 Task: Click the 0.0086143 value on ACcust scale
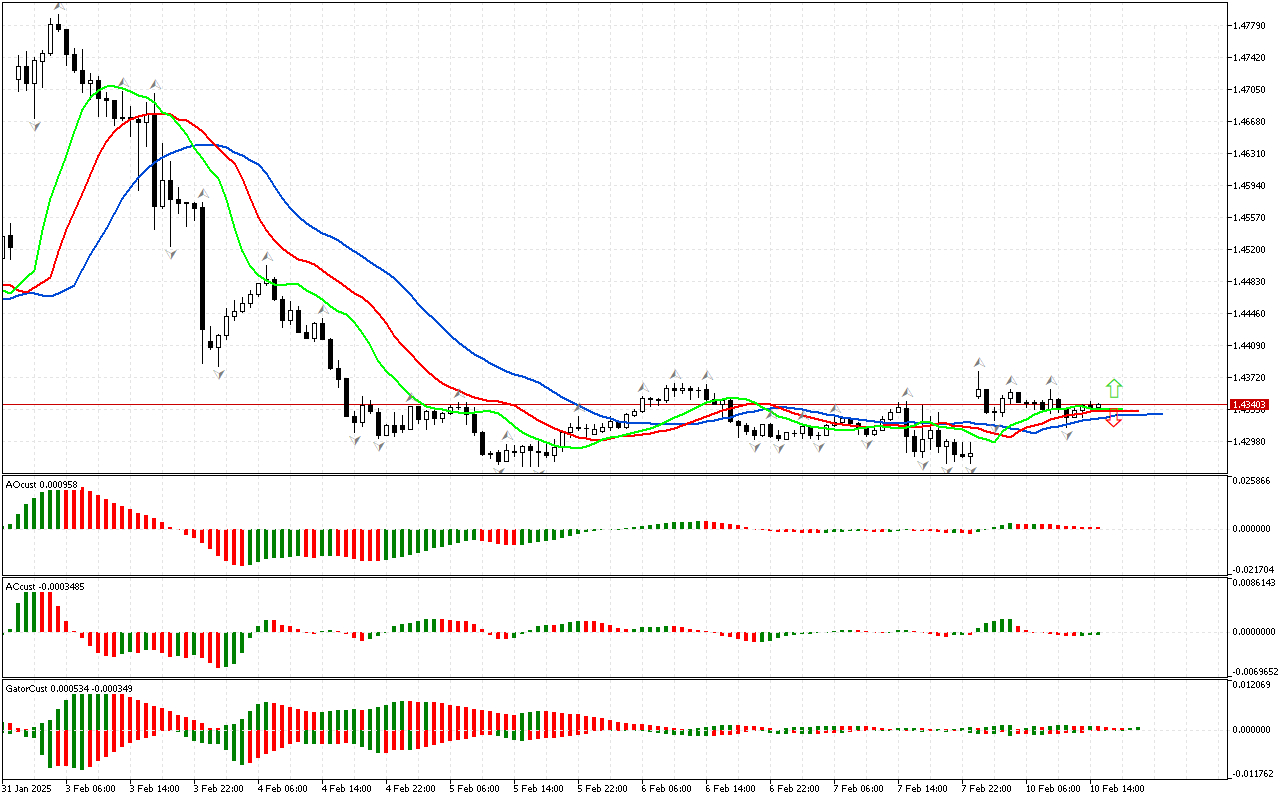(1255, 583)
